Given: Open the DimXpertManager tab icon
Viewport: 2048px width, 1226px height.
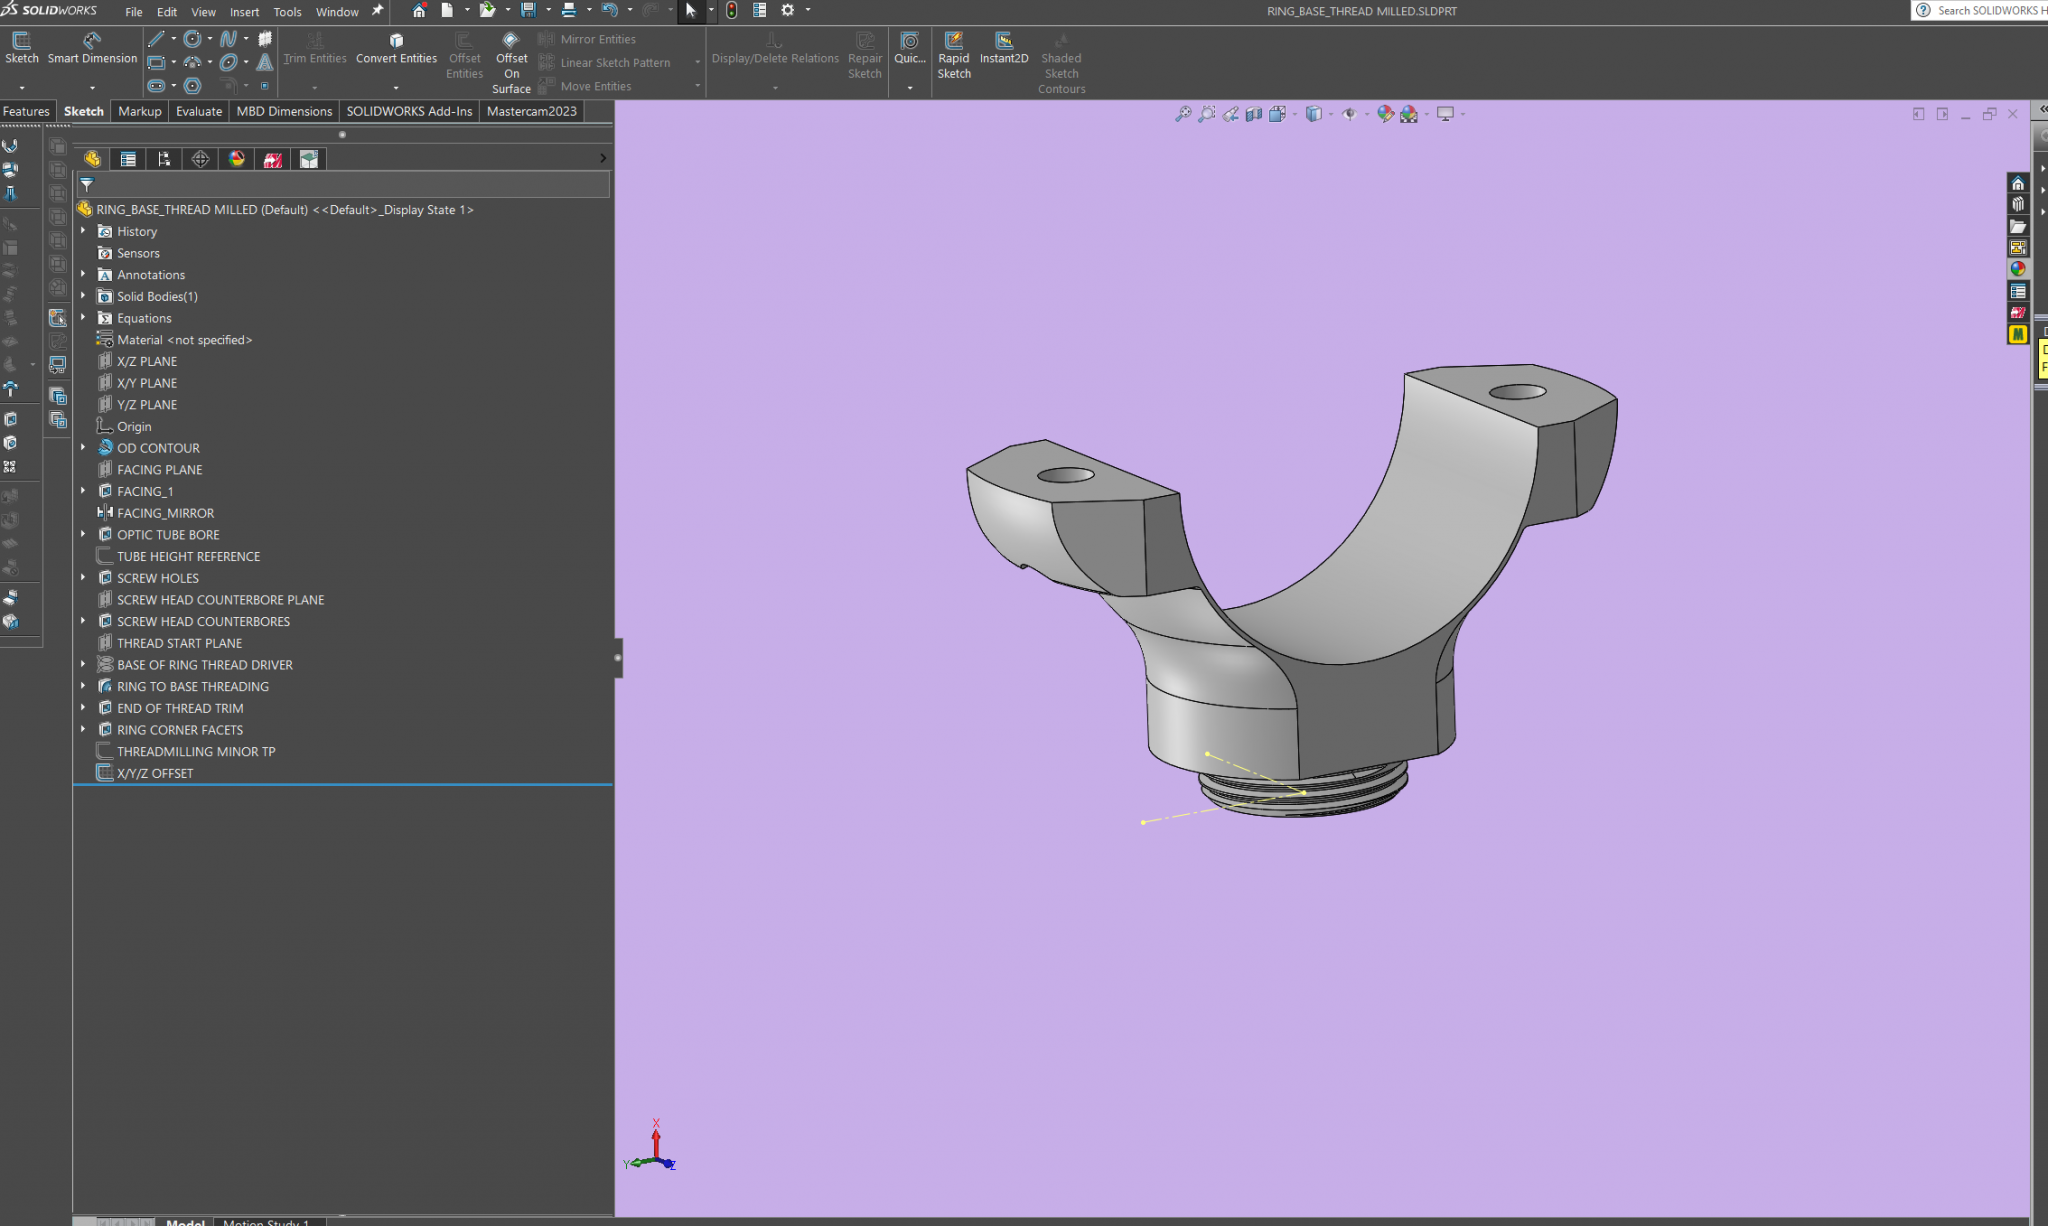Looking at the screenshot, I should [200, 159].
